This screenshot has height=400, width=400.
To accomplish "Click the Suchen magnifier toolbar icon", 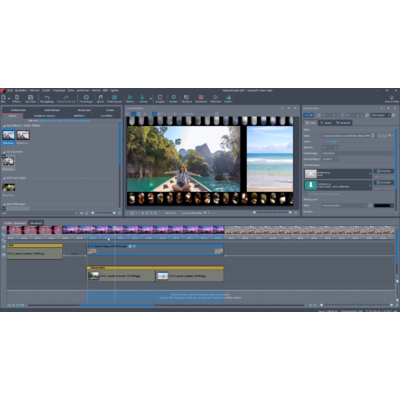I will (173, 98).
